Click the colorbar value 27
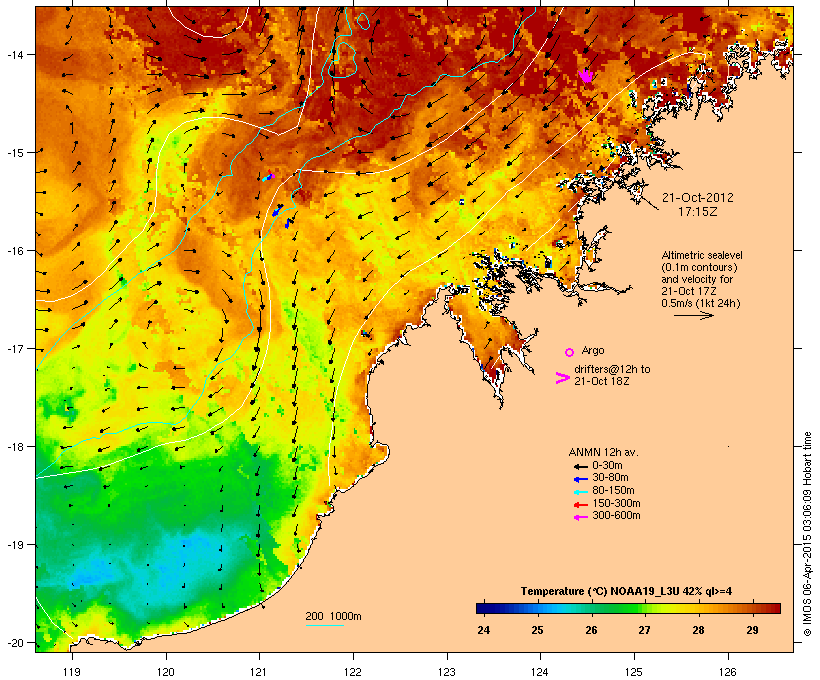The image size is (820, 680). tap(644, 630)
